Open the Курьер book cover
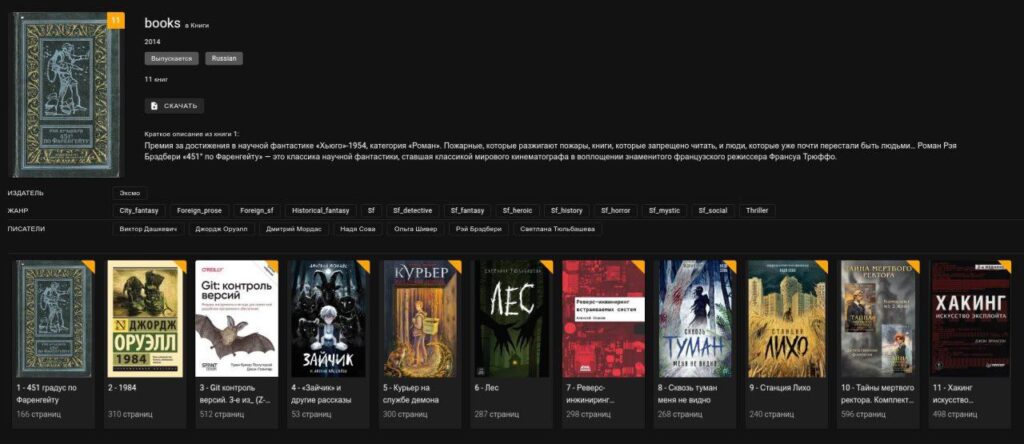This screenshot has width=1024, height=444. point(422,319)
